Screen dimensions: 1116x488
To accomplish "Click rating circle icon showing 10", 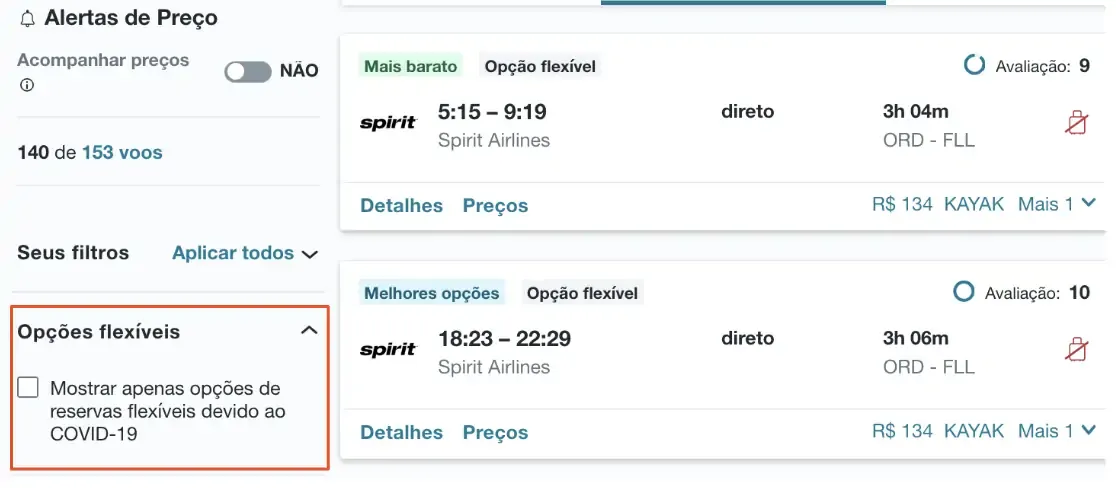I will (x=963, y=292).
